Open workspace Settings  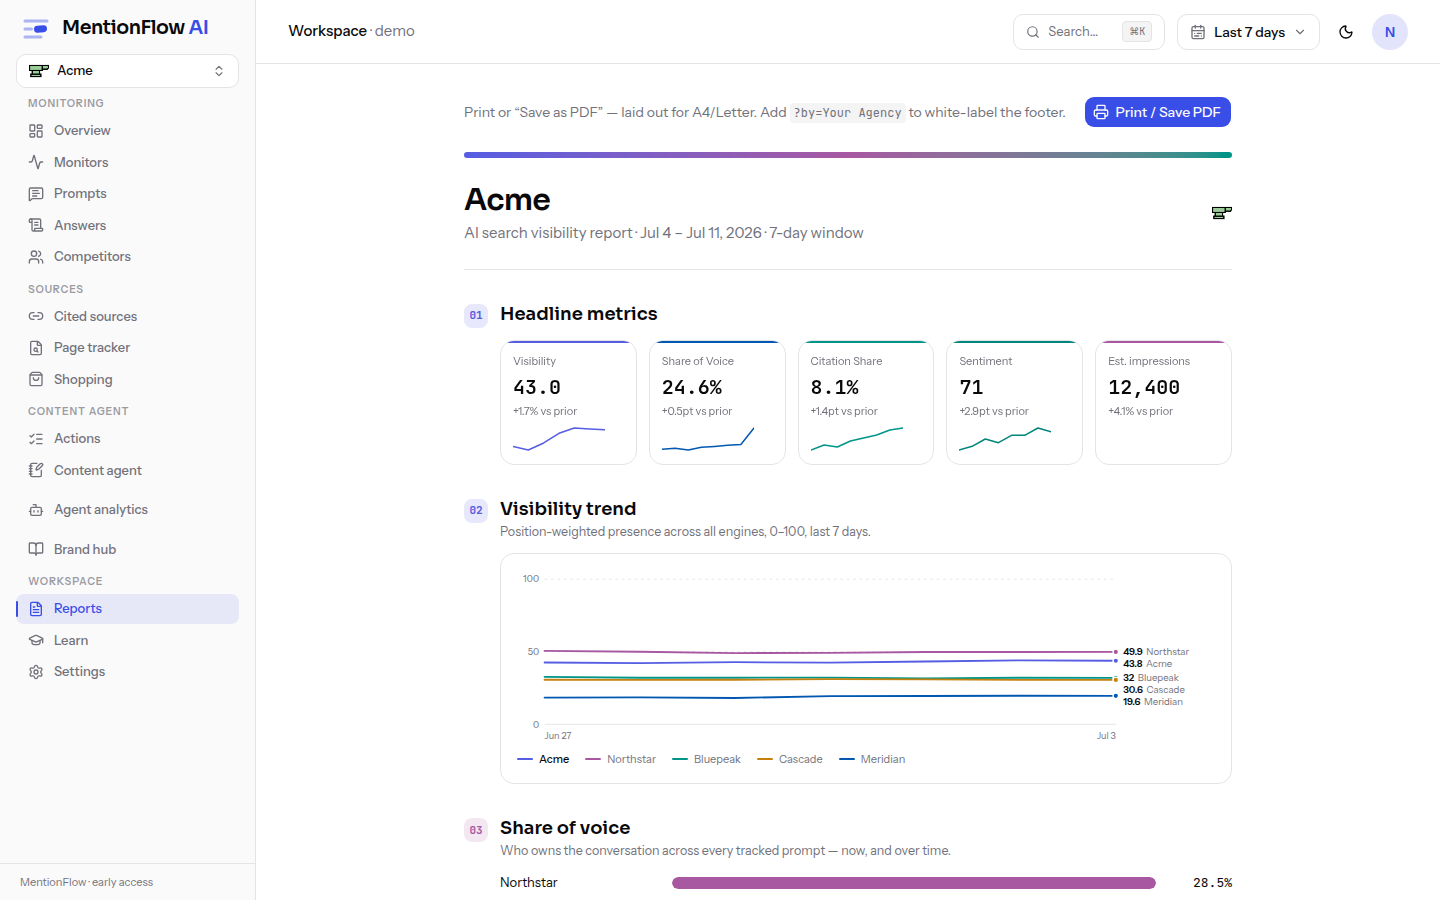(127, 672)
